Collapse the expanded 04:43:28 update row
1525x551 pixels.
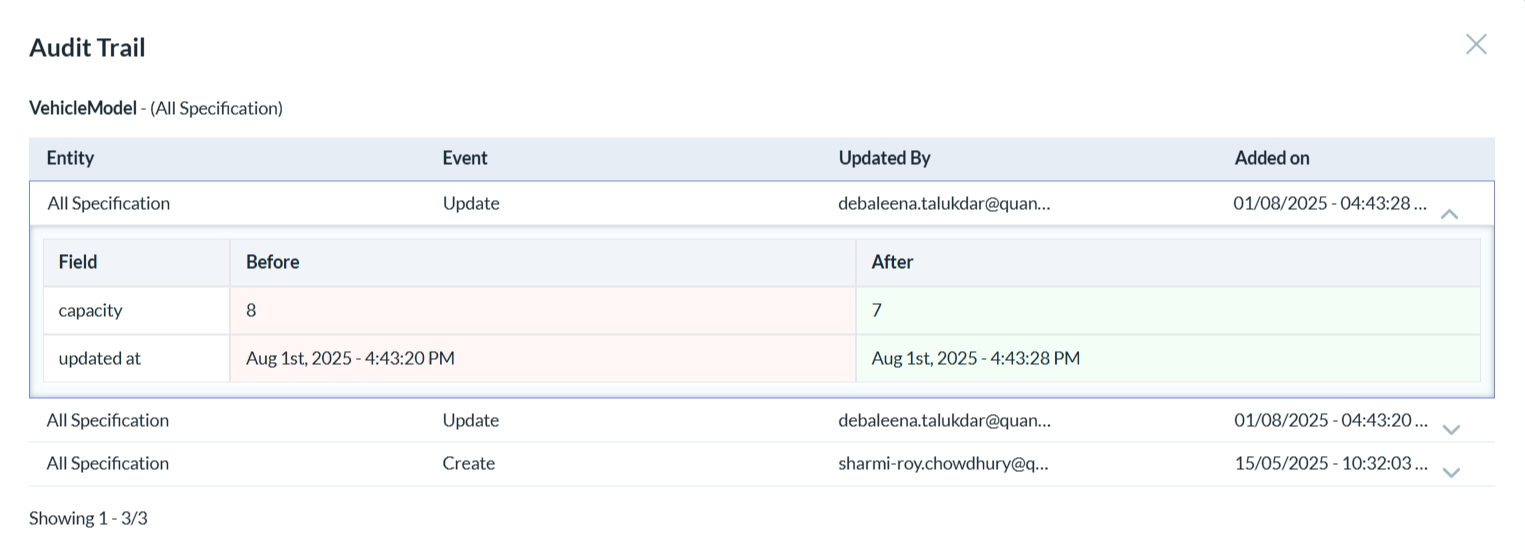pyautogui.click(x=1449, y=213)
